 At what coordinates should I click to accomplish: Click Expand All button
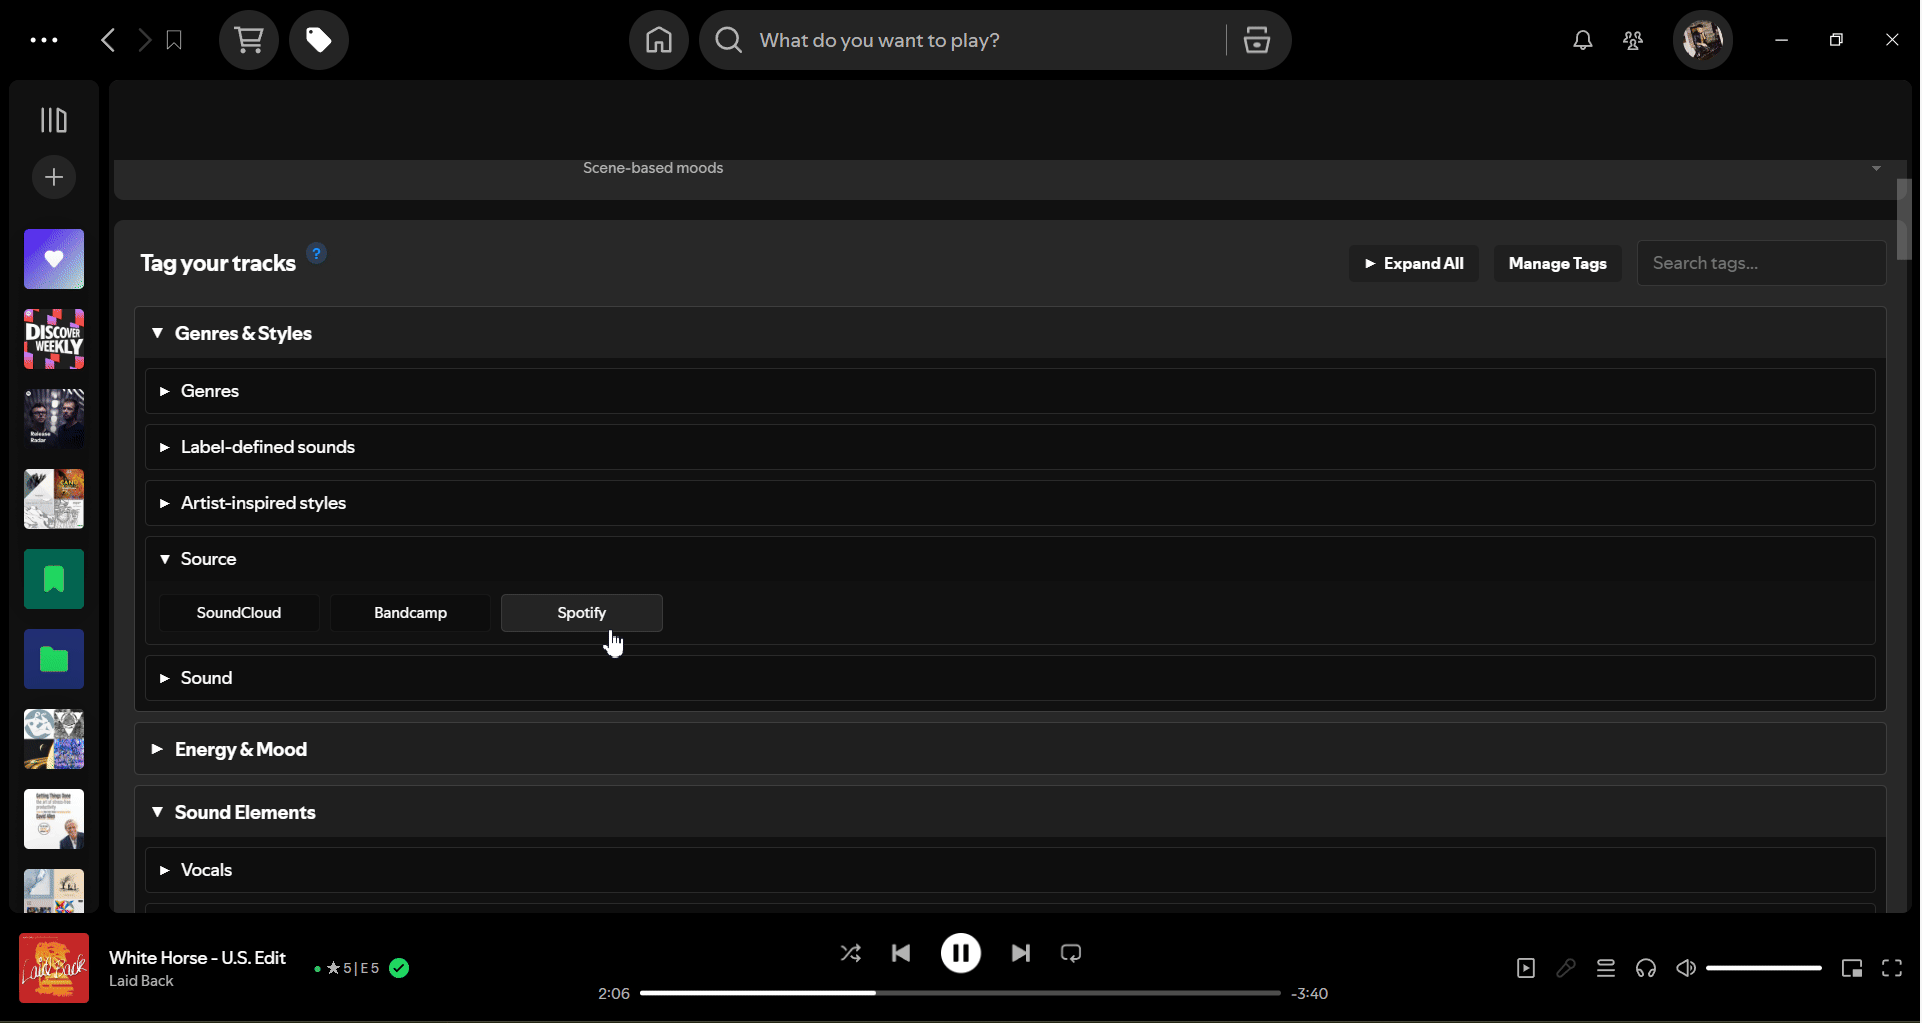1414,263
